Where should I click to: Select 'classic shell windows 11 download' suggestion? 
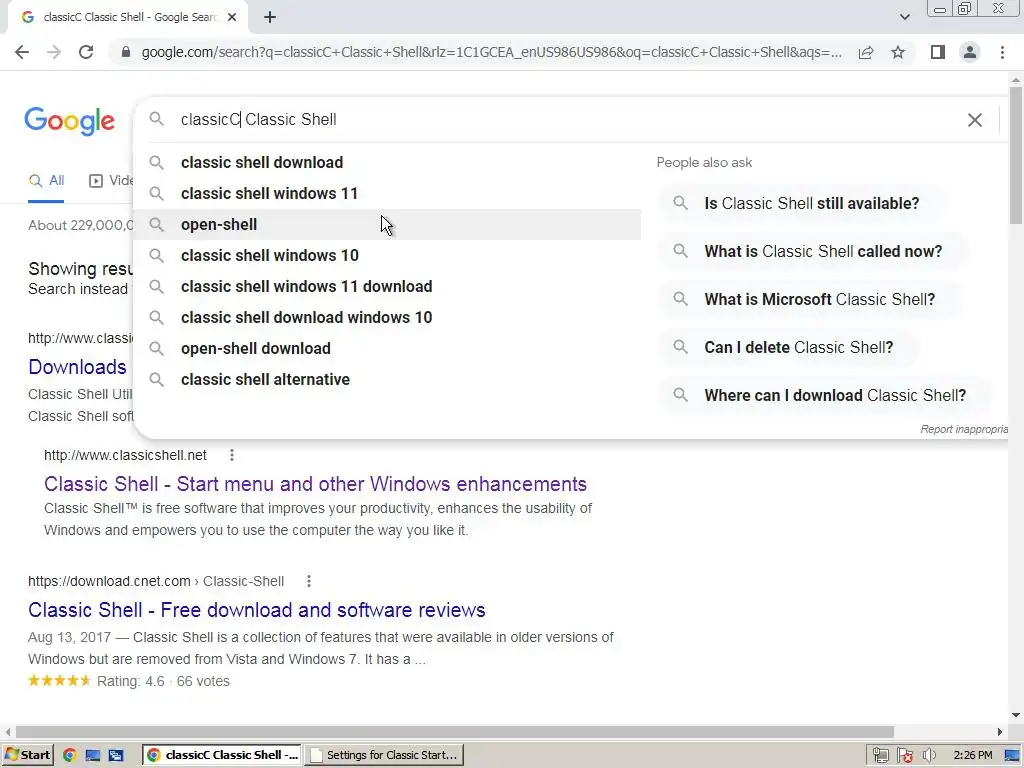(387, 287)
